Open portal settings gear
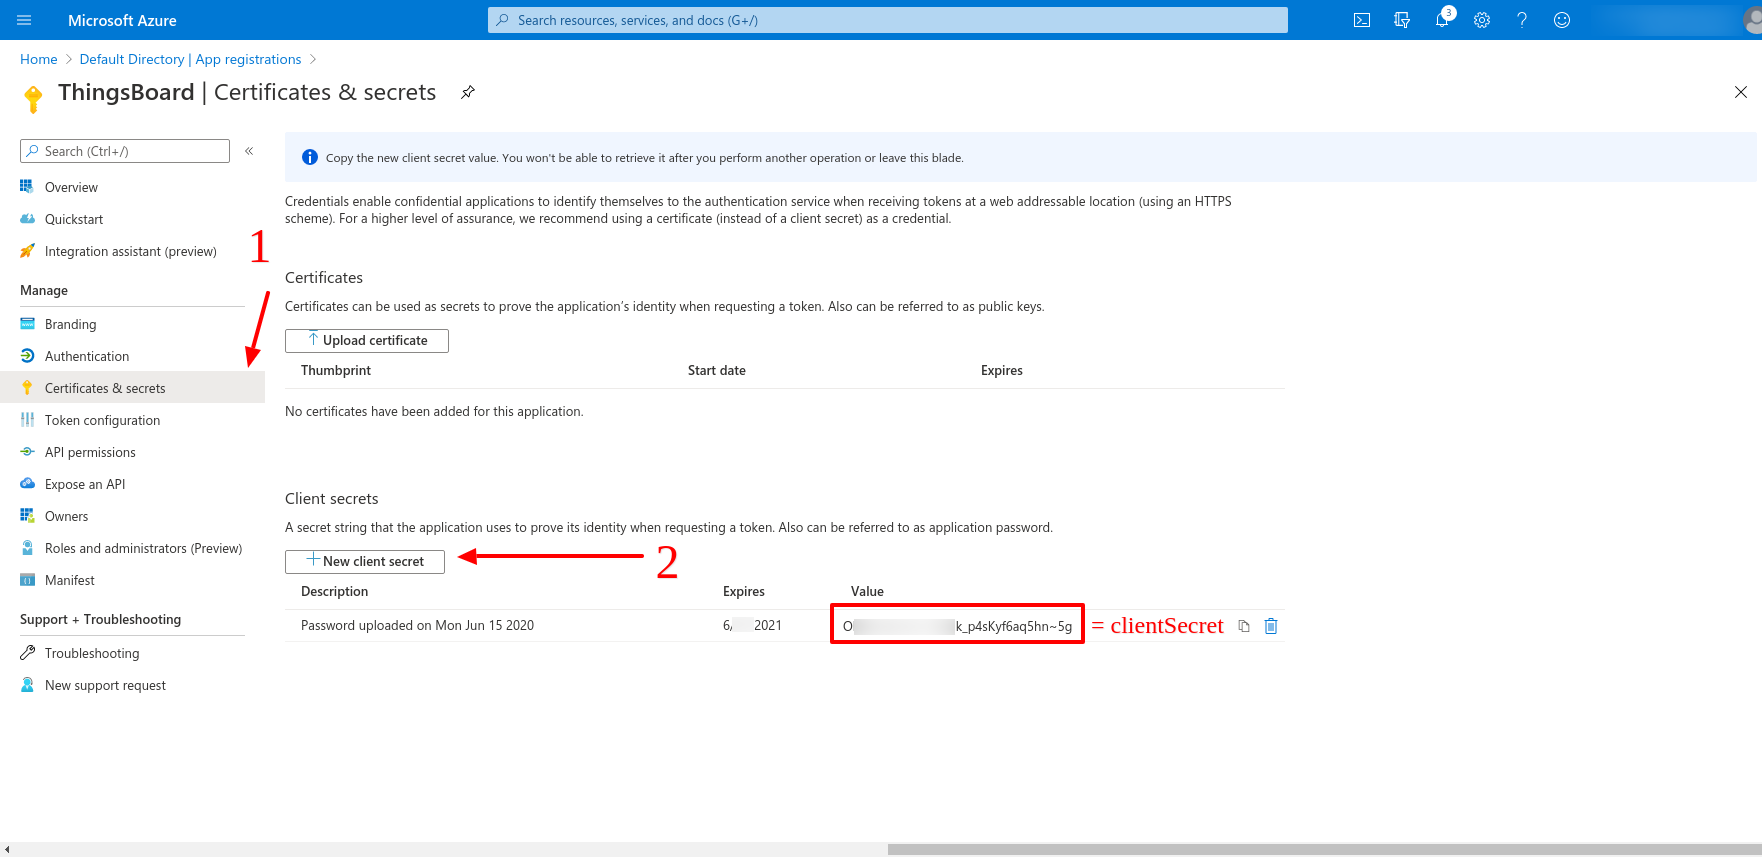Screen dimensions: 1762x857 1481,20
